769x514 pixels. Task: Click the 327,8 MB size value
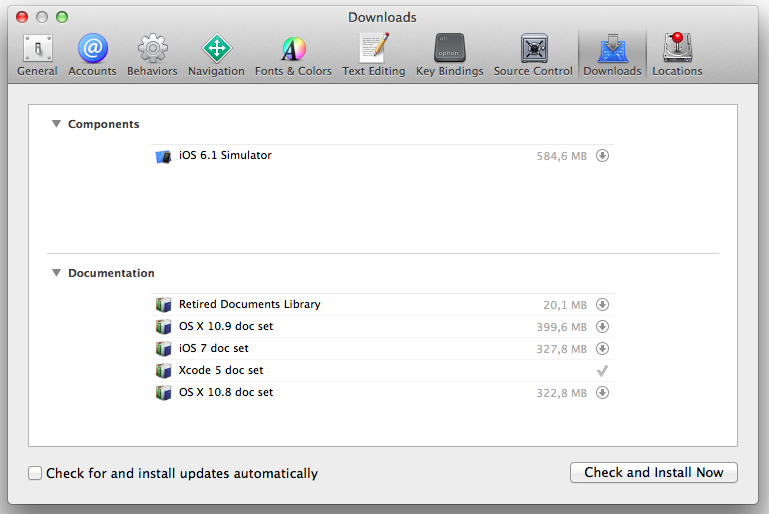[562, 349]
